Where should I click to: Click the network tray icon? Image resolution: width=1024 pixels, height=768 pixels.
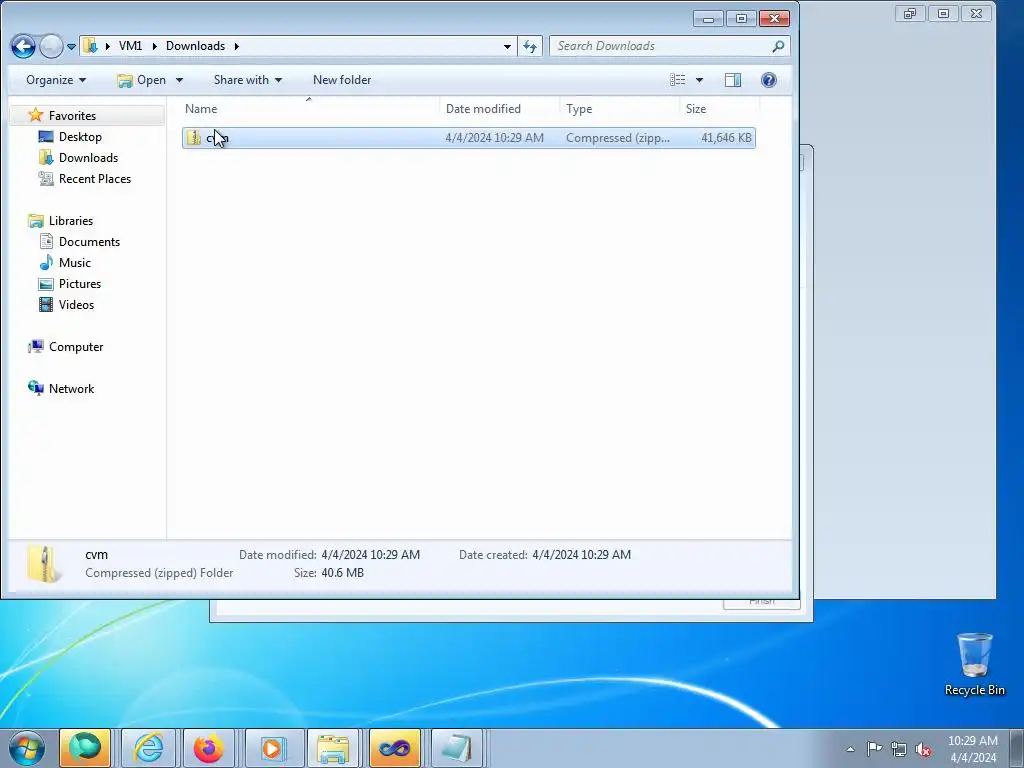[899, 749]
